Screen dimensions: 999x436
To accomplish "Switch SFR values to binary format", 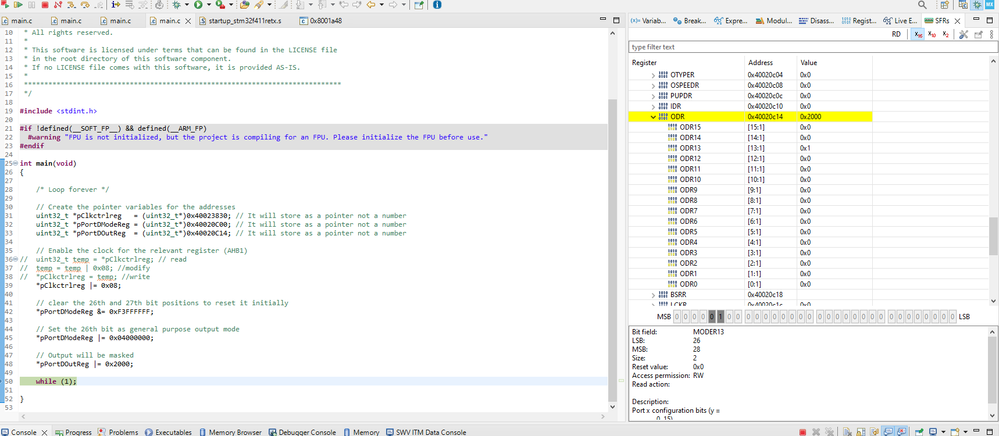I will [x=946, y=34].
